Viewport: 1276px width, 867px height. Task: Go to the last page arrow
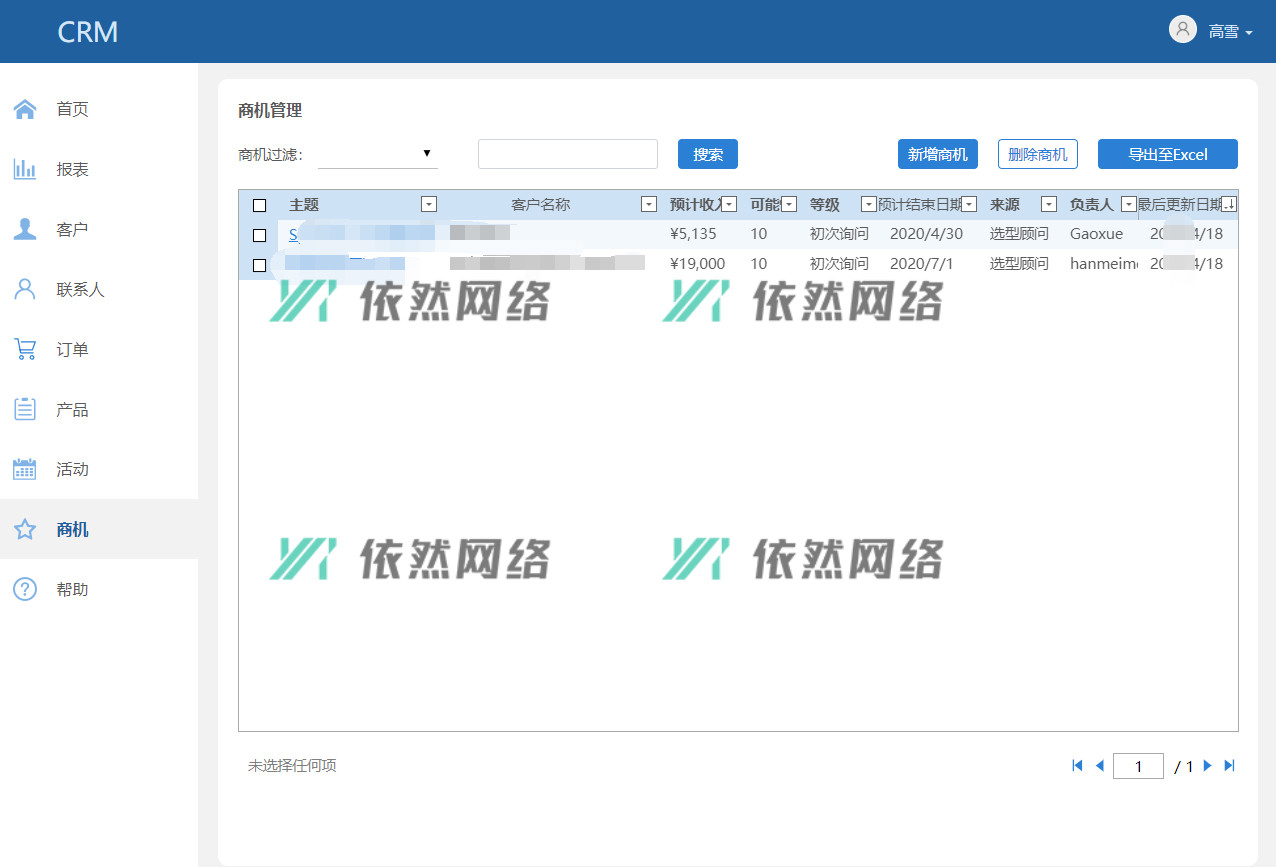[x=1230, y=766]
